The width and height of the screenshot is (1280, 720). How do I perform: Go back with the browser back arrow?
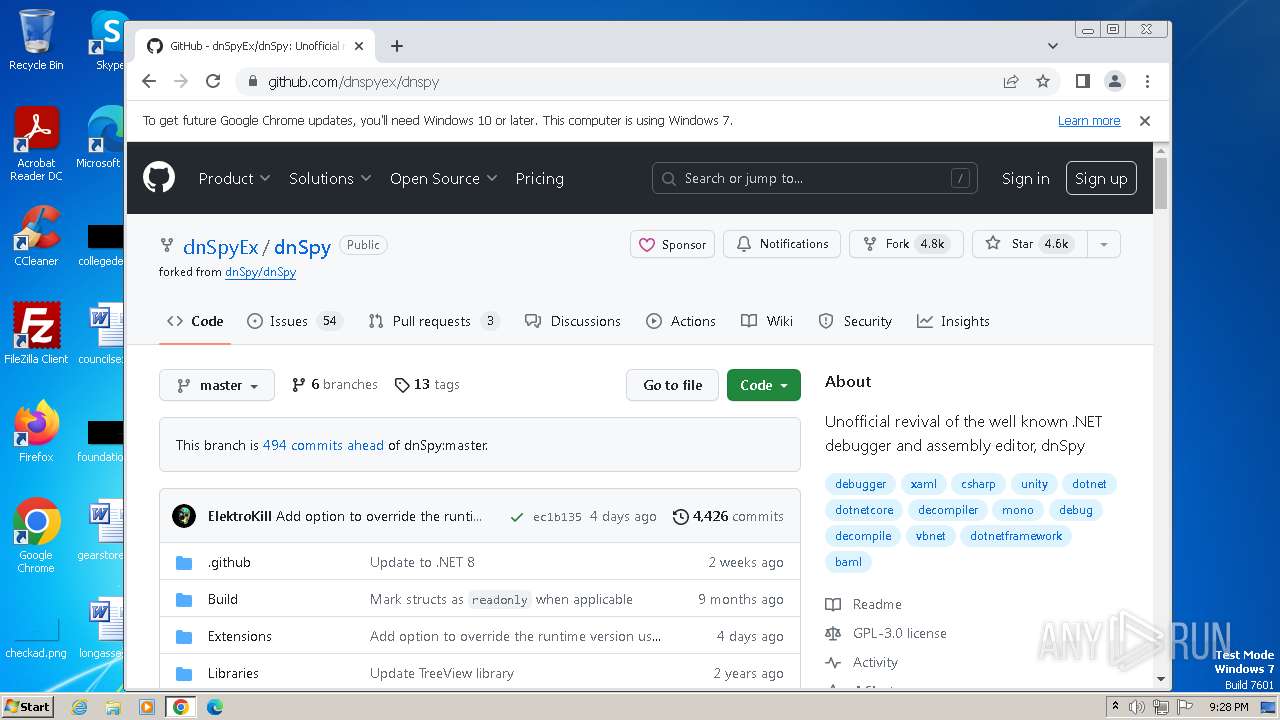(149, 82)
